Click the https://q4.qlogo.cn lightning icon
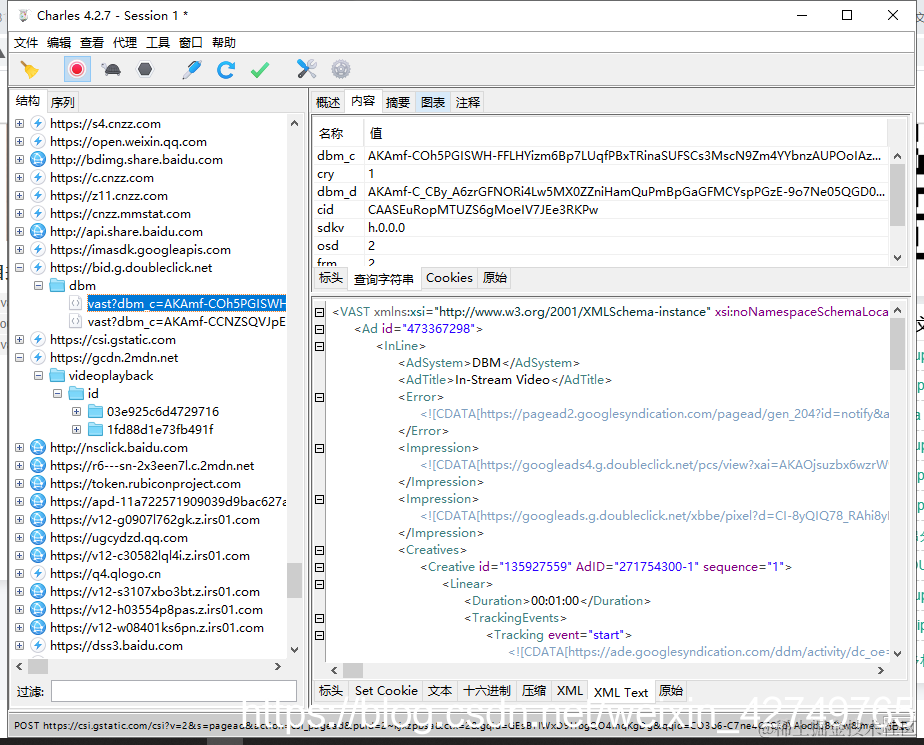This screenshot has width=924, height=745. 38,573
